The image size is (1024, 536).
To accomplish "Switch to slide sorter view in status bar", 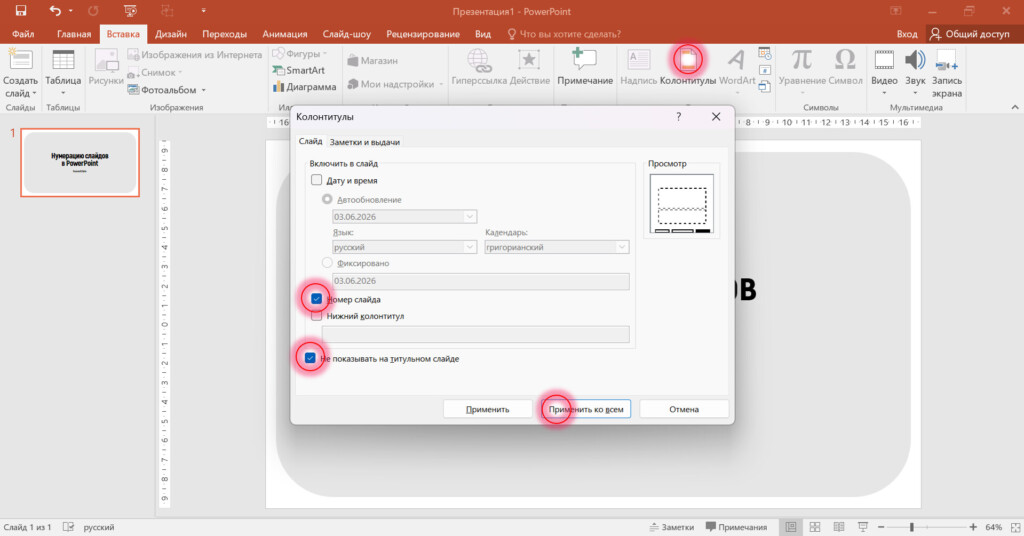I will point(814,527).
